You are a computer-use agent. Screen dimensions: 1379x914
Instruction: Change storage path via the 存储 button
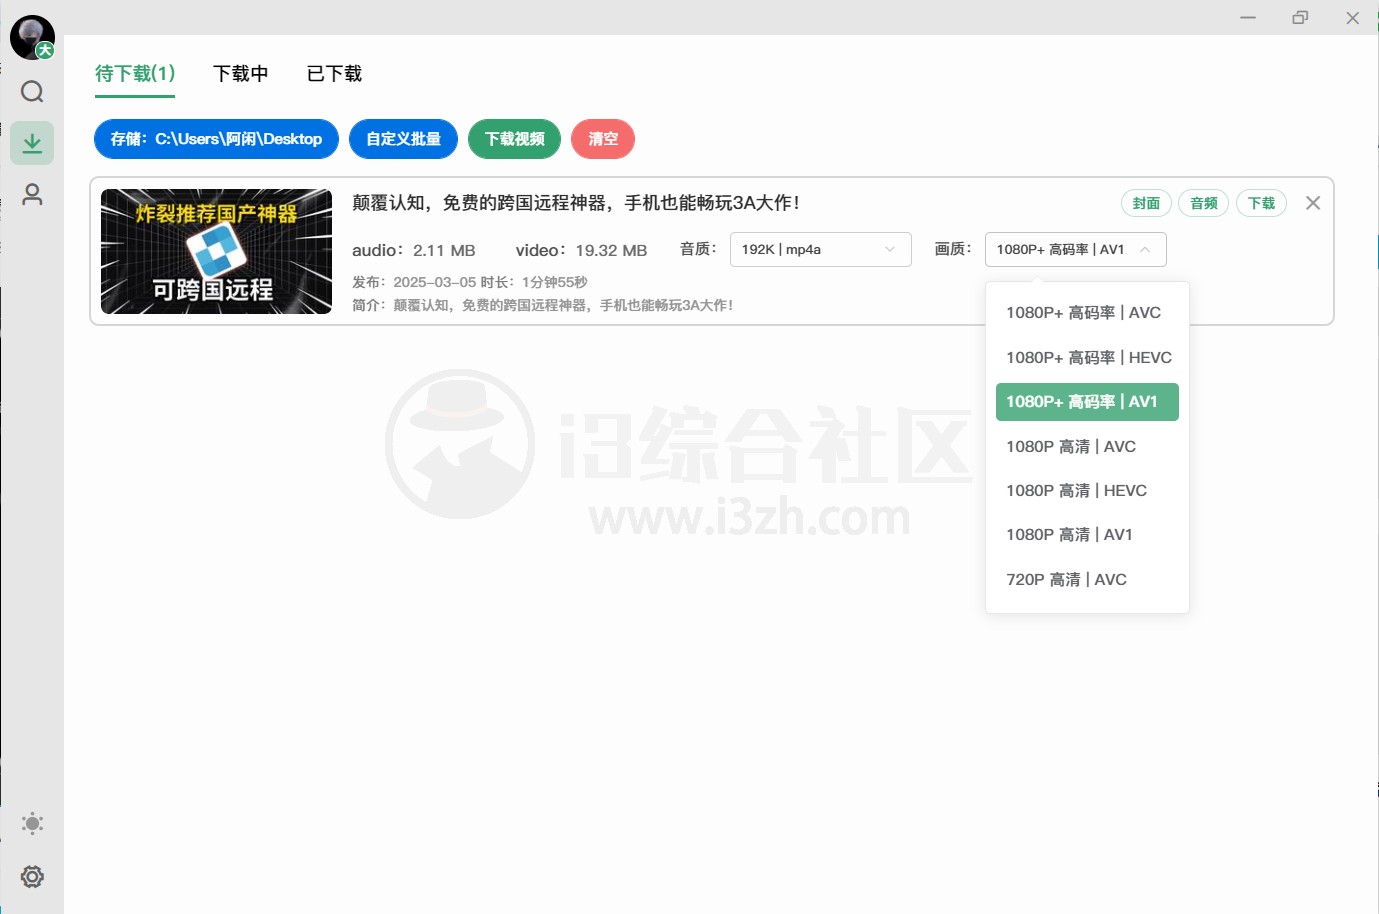(x=215, y=139)
